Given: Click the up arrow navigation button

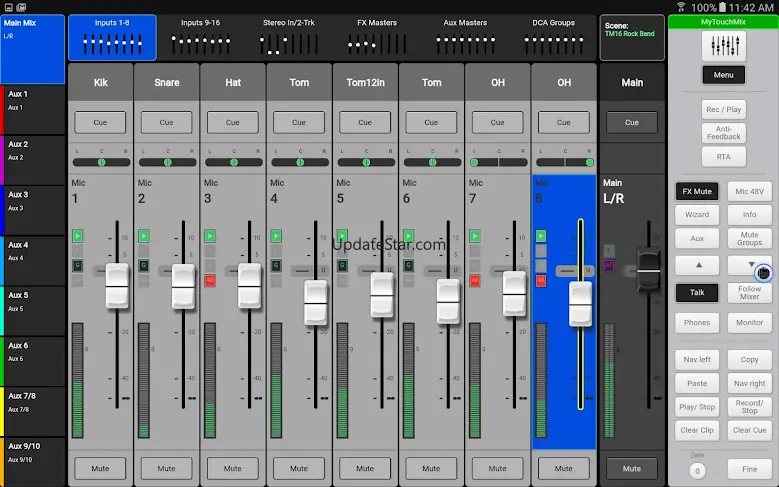Looking at the screenshot, I should pos(697,265).
